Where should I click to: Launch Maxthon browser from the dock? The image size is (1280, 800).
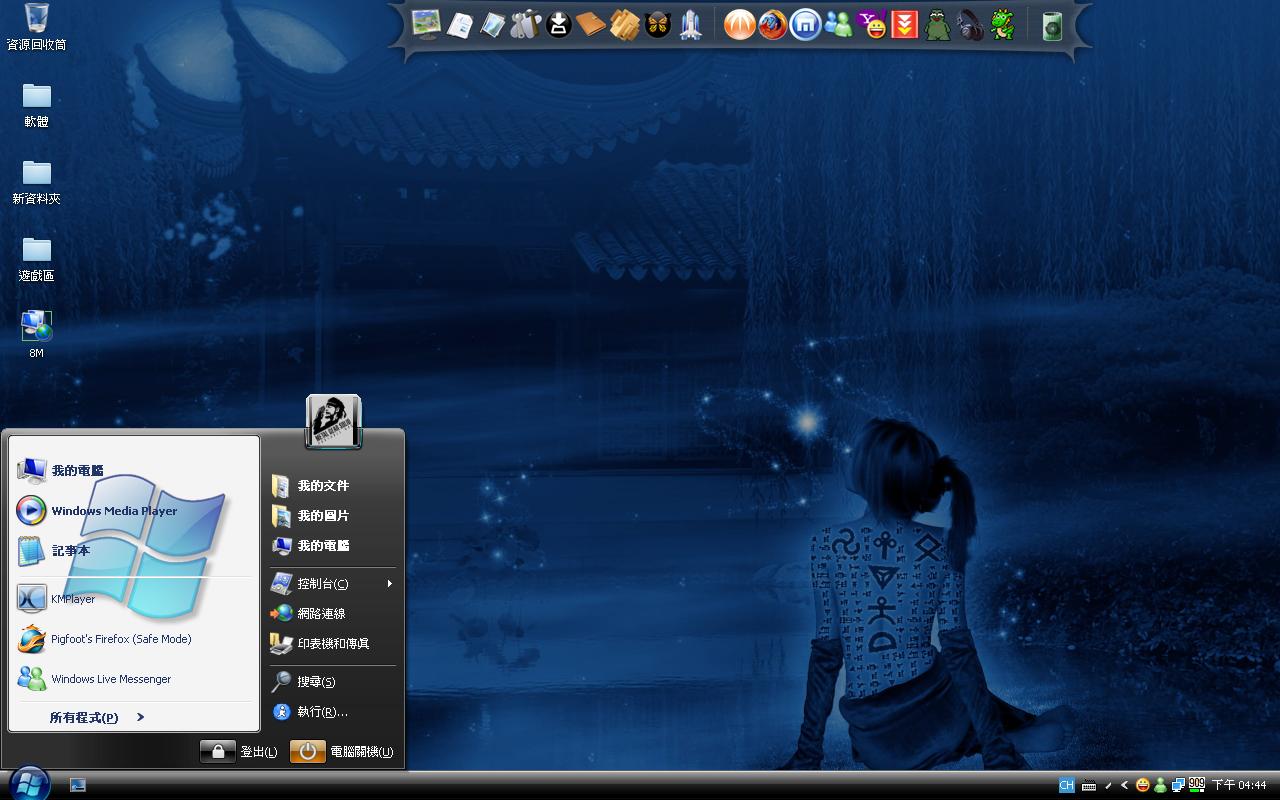click(805, 25)
